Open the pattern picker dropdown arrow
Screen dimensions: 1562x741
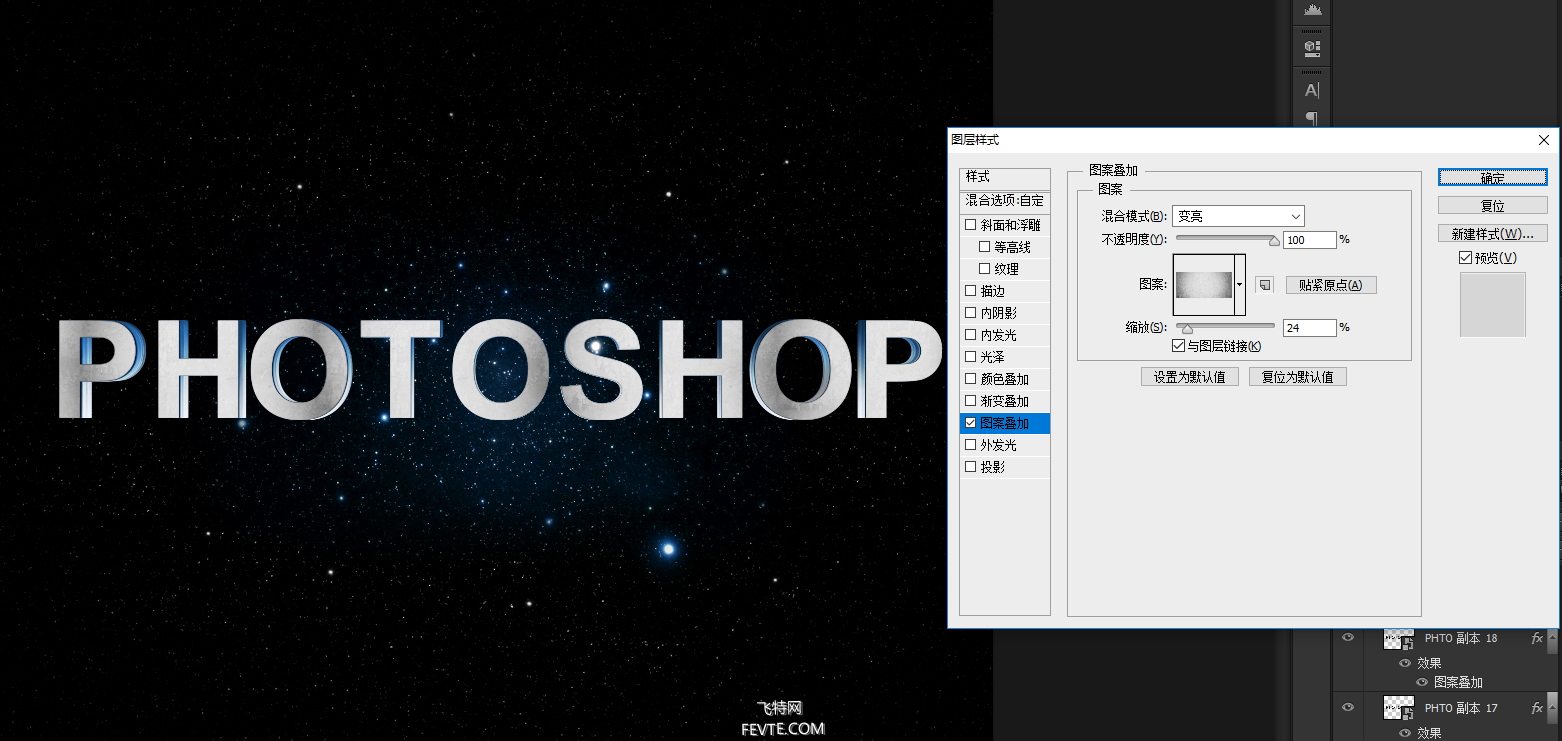1240,285
